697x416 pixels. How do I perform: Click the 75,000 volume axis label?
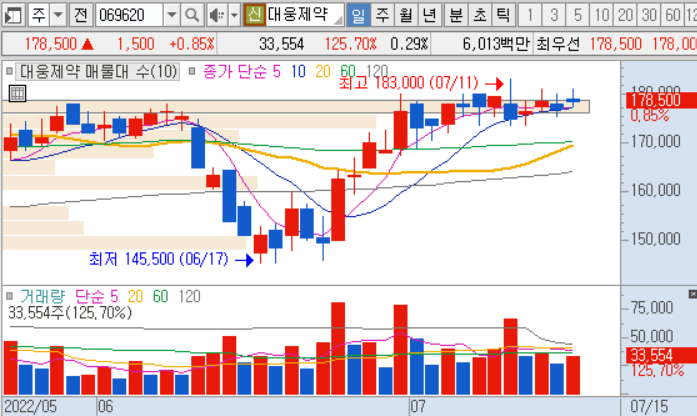[x=652, y=308]
